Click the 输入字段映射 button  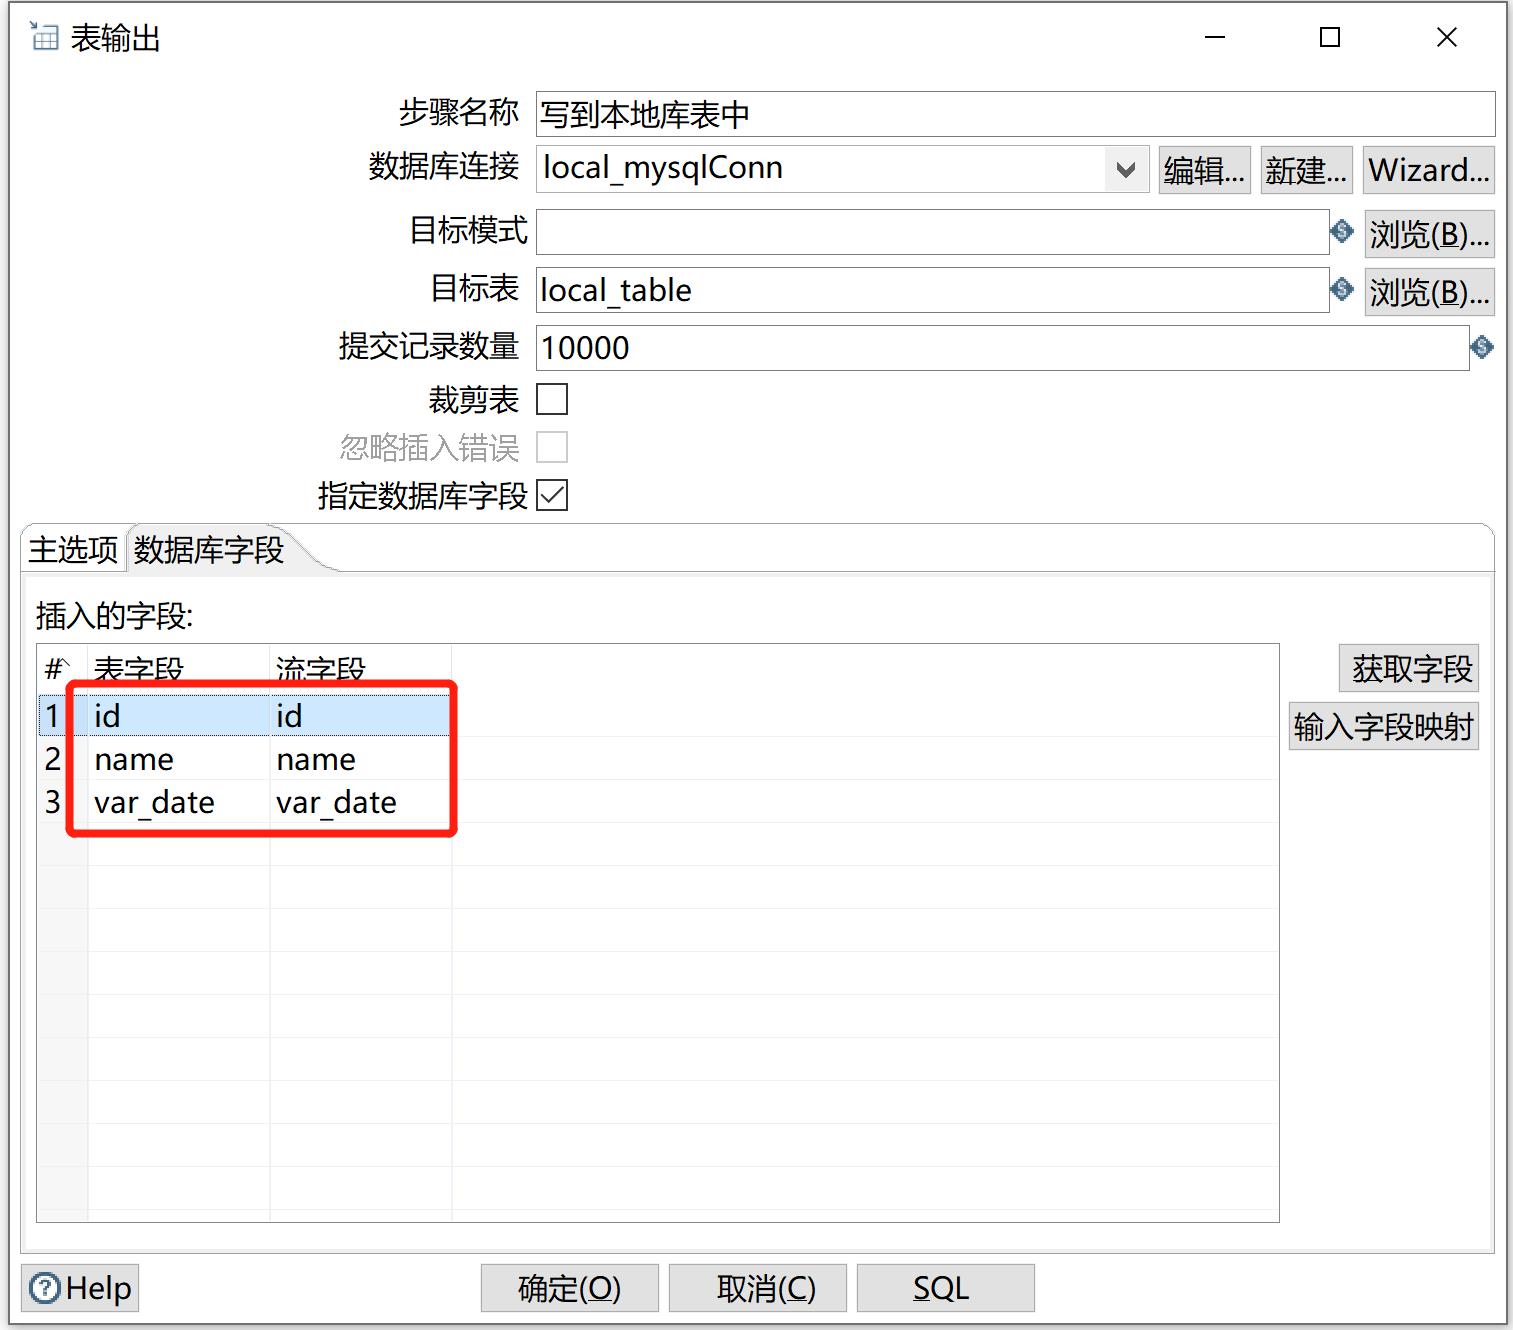coord(1384,727)
